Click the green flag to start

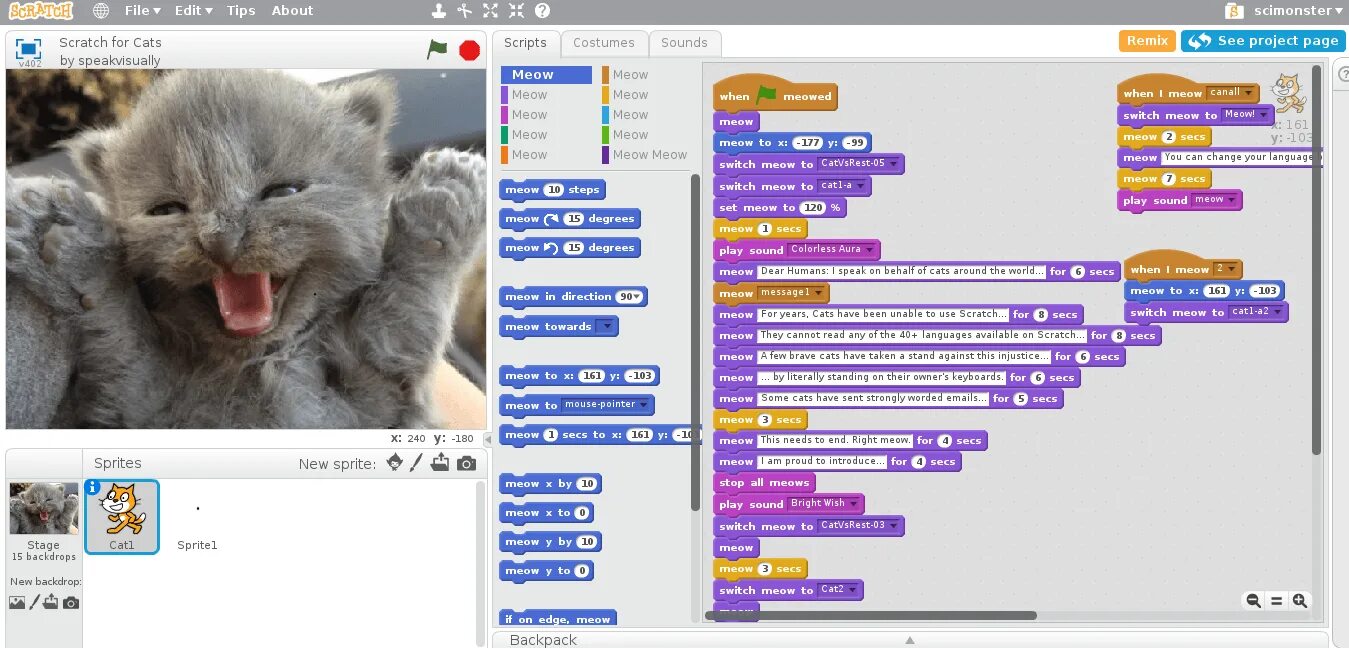pos(437,49)
